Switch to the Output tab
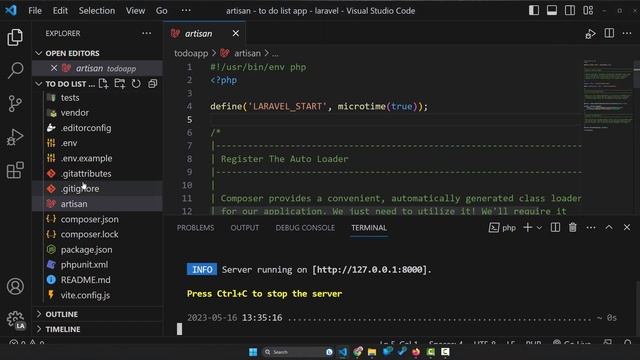640x360 pixels. [x=244, y=228]
